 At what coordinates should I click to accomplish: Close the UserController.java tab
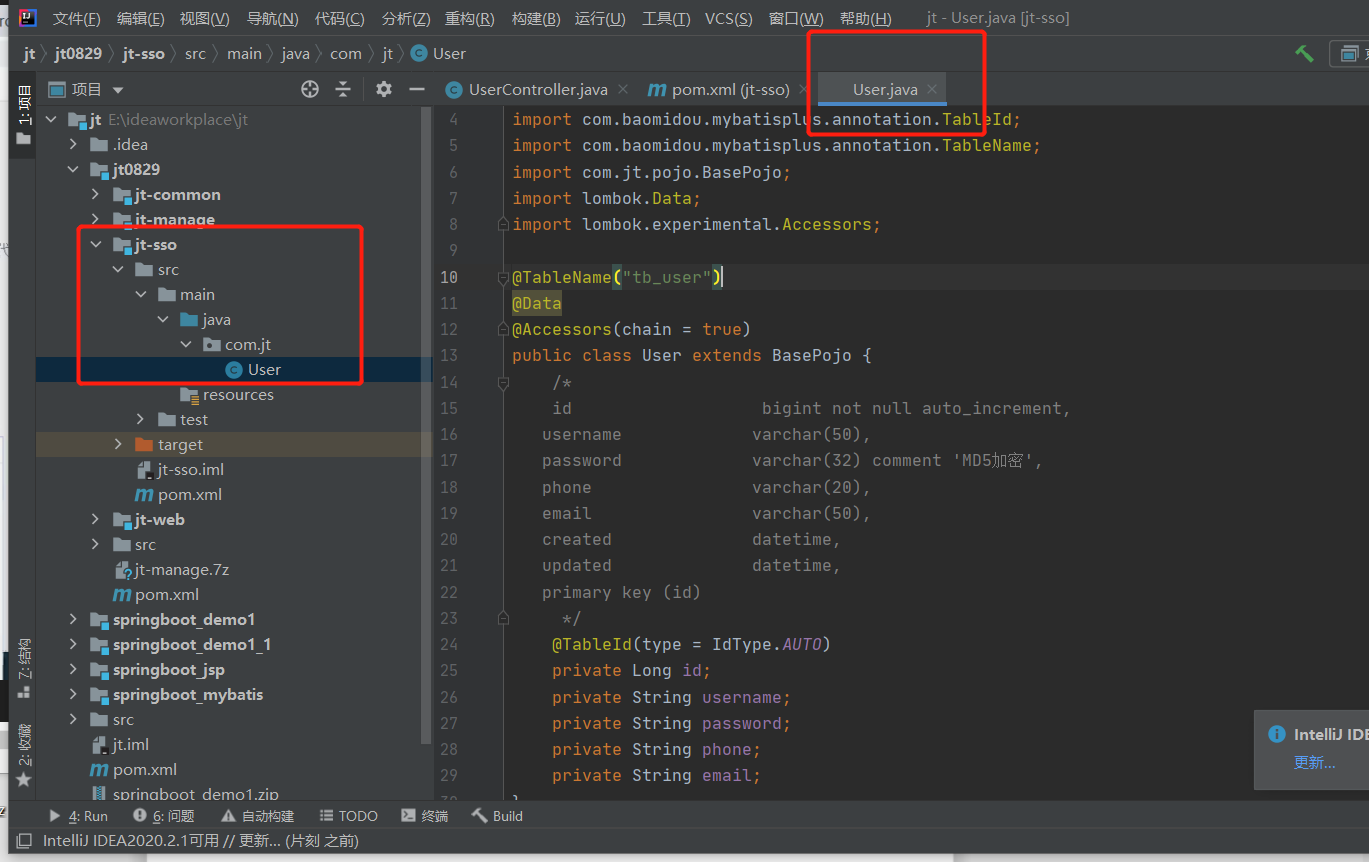(x=622, y=90)
